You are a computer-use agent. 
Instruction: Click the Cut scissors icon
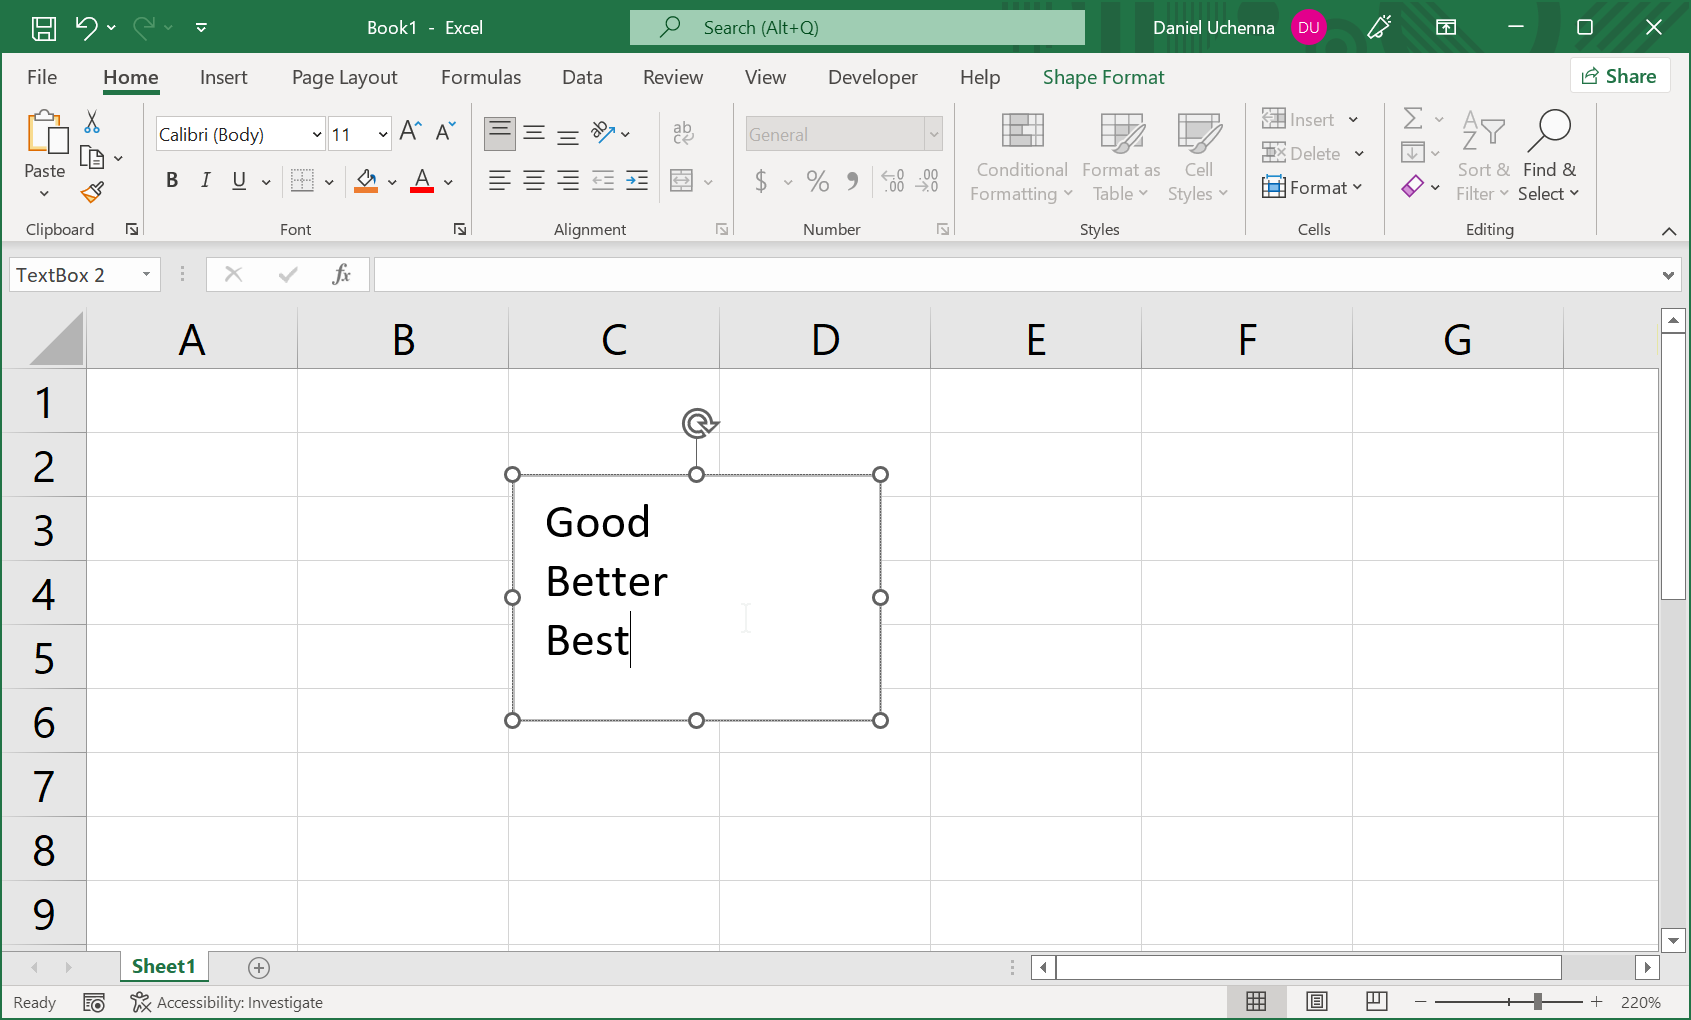click(x=92, y=122)
